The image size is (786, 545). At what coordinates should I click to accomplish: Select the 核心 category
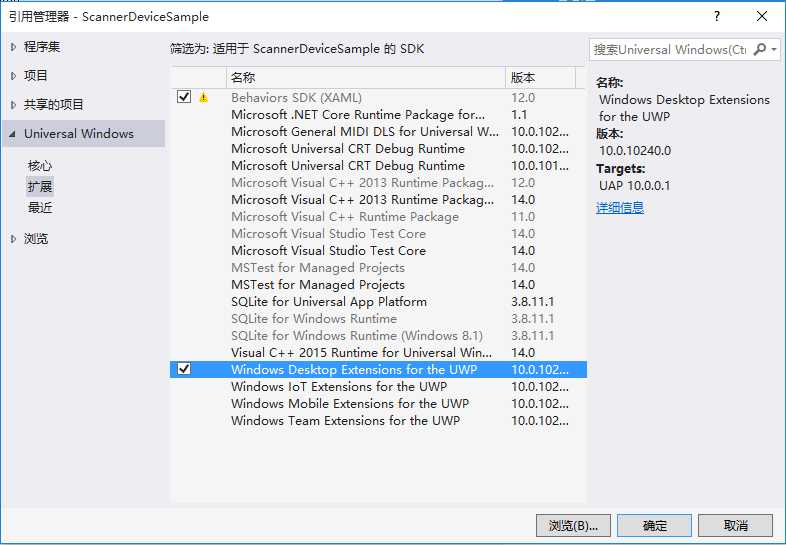coord(40,165)
